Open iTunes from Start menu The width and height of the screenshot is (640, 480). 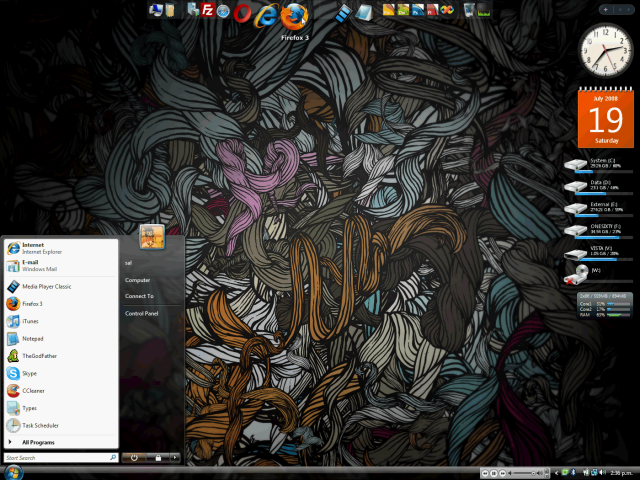(61, 321)
